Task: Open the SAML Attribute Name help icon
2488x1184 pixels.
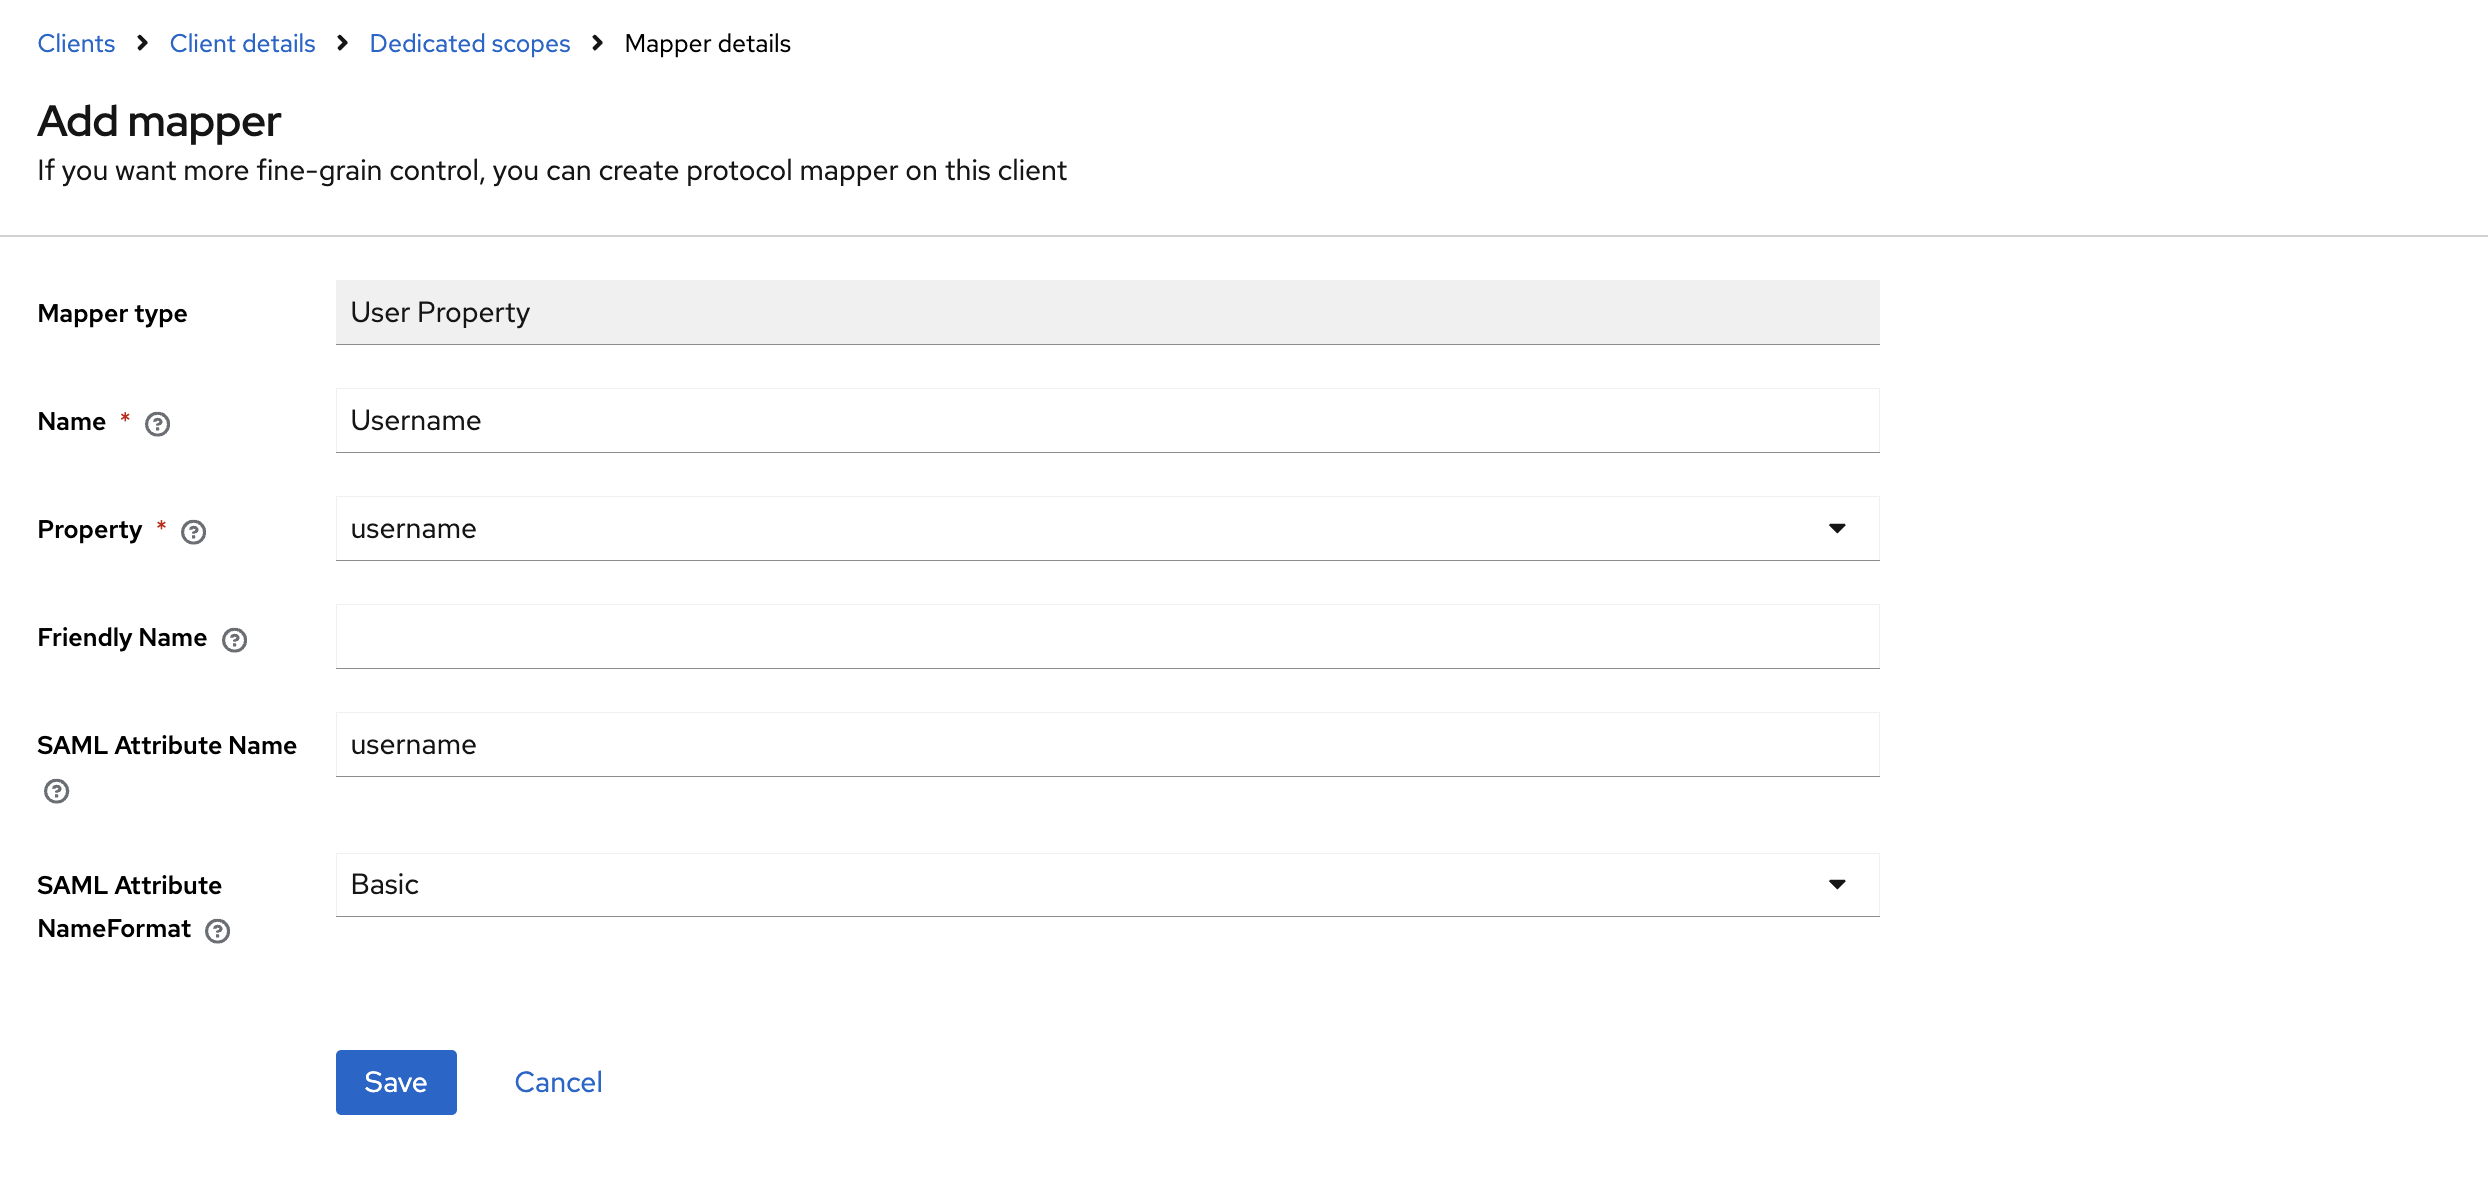Action: (56, 792)
